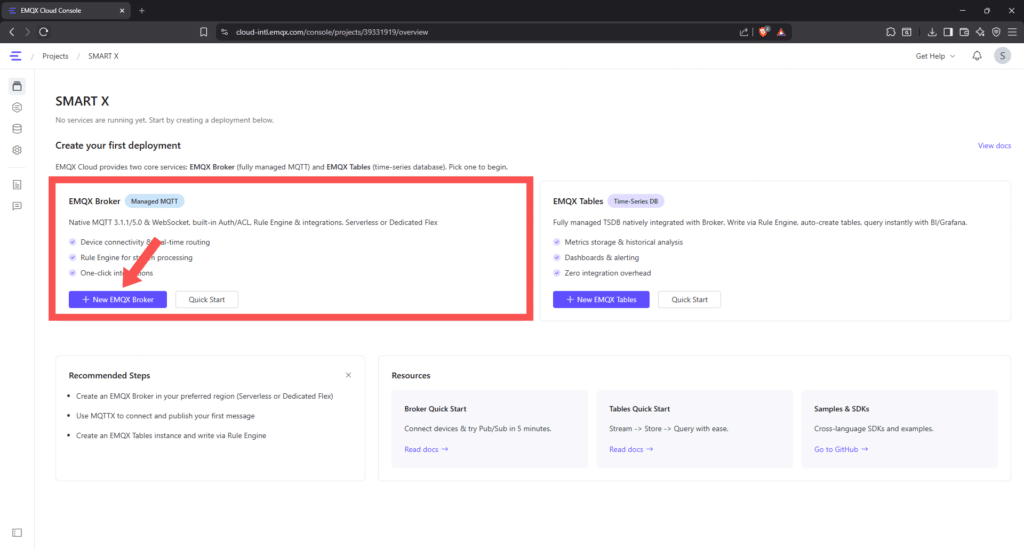Close the EMQX Cloud Console tab
Screen dimensions: 1024x550
(121, 10)
